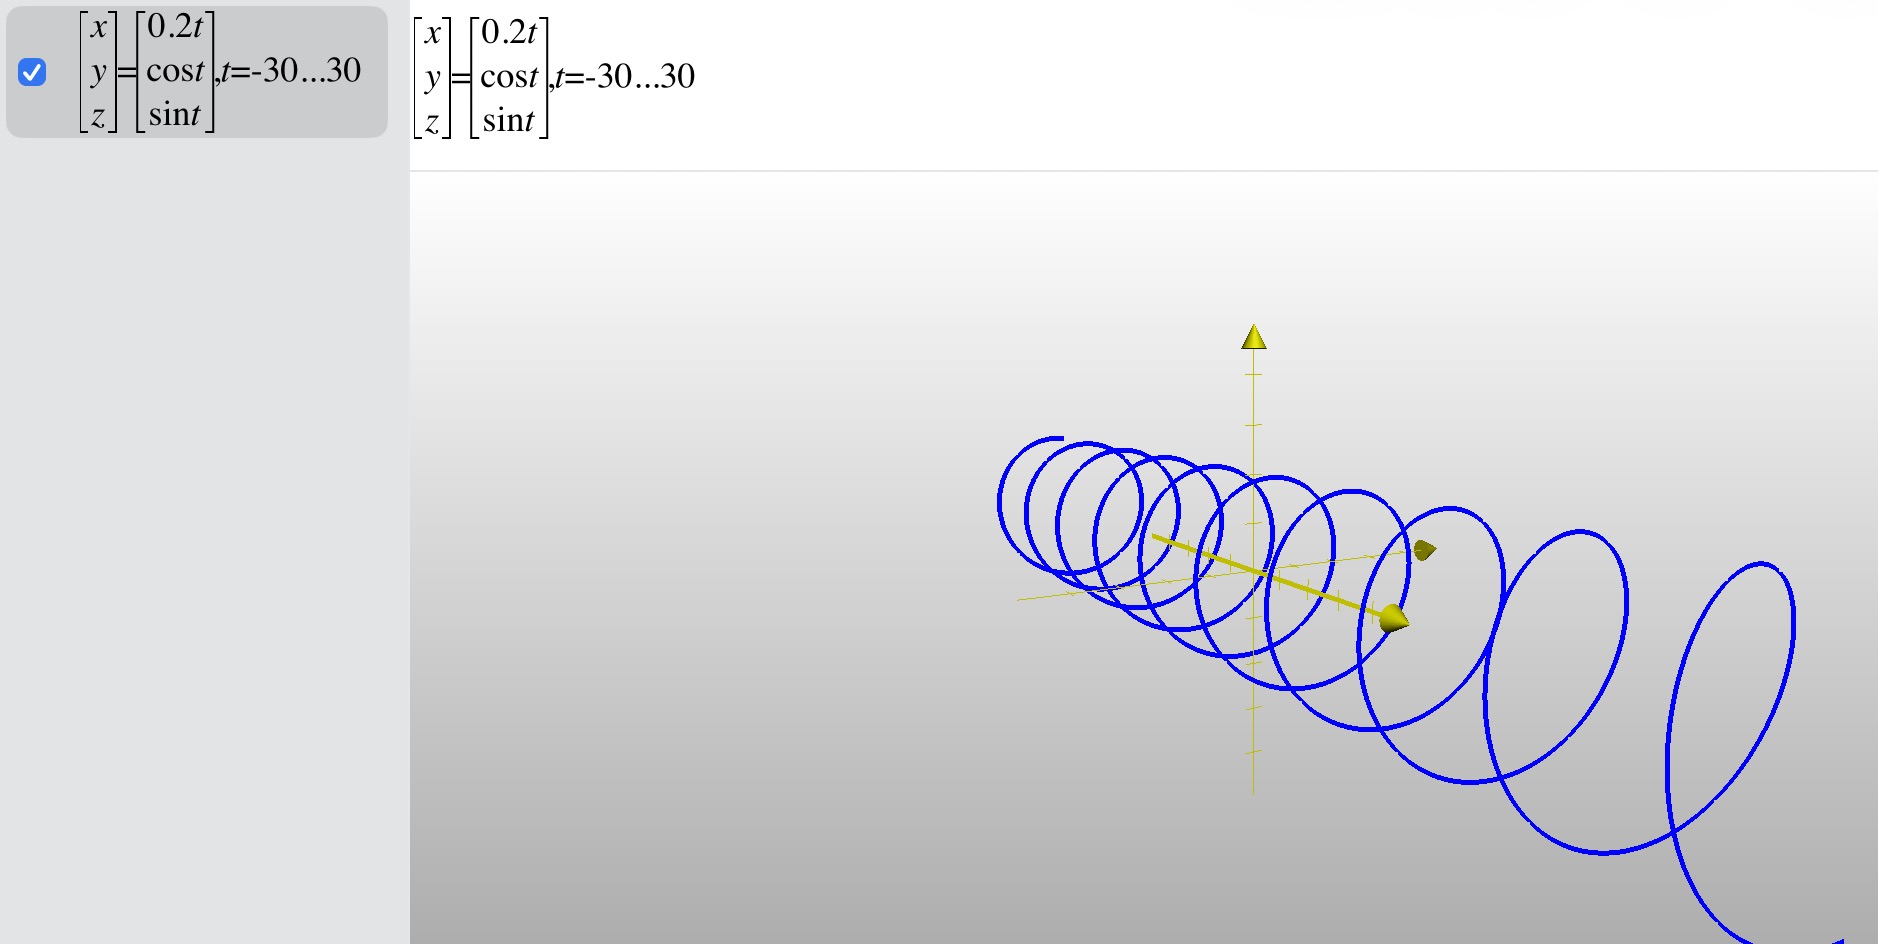Viewport: 1878px width, 944px height.
Task: Click the t=-30...30 range in sidebar entry
Action: 292,71
